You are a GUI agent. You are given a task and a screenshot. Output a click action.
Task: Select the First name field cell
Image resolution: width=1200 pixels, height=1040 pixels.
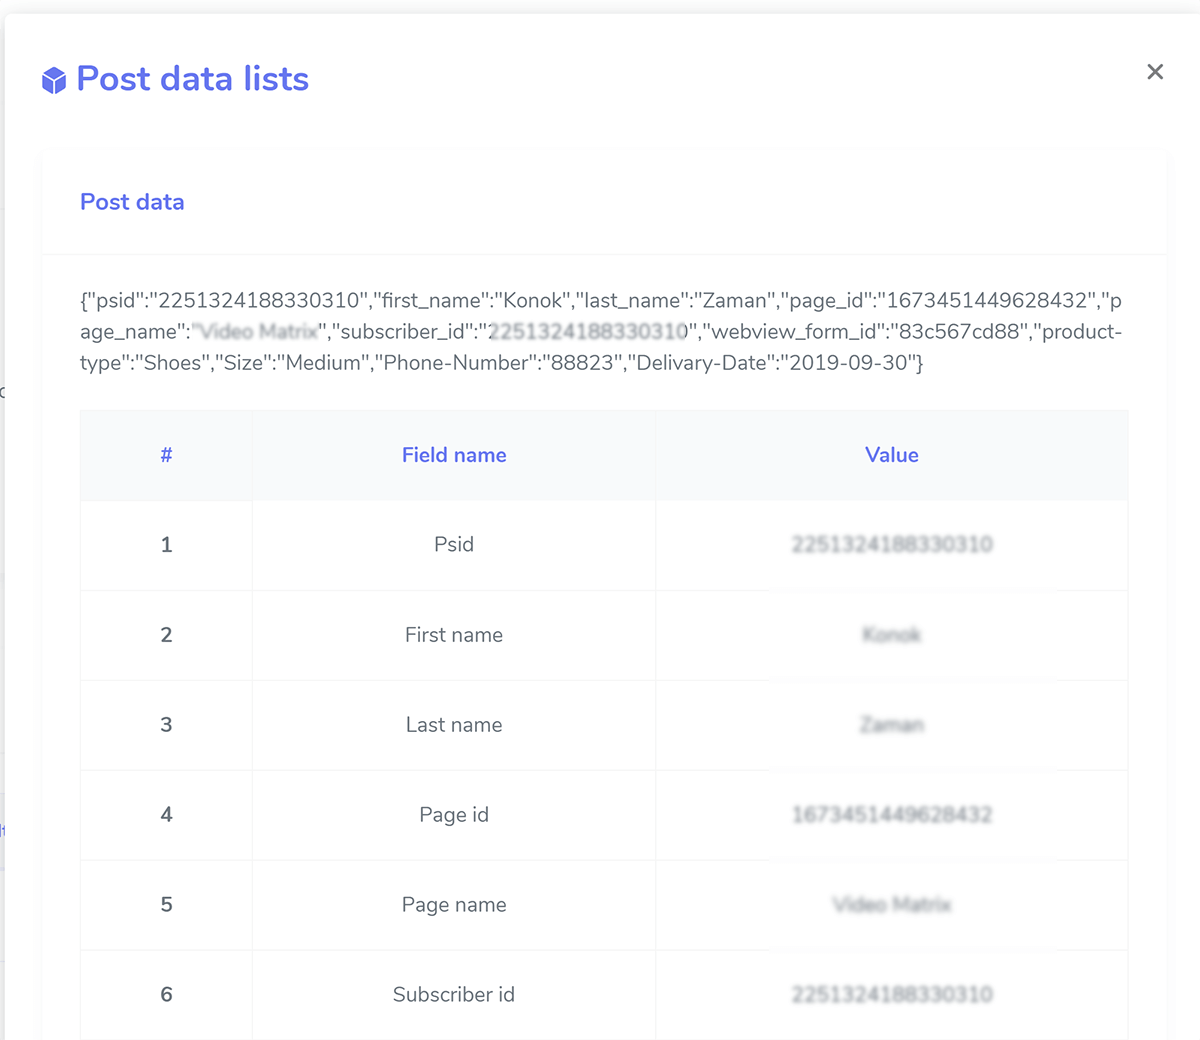[x=454, y=635]
